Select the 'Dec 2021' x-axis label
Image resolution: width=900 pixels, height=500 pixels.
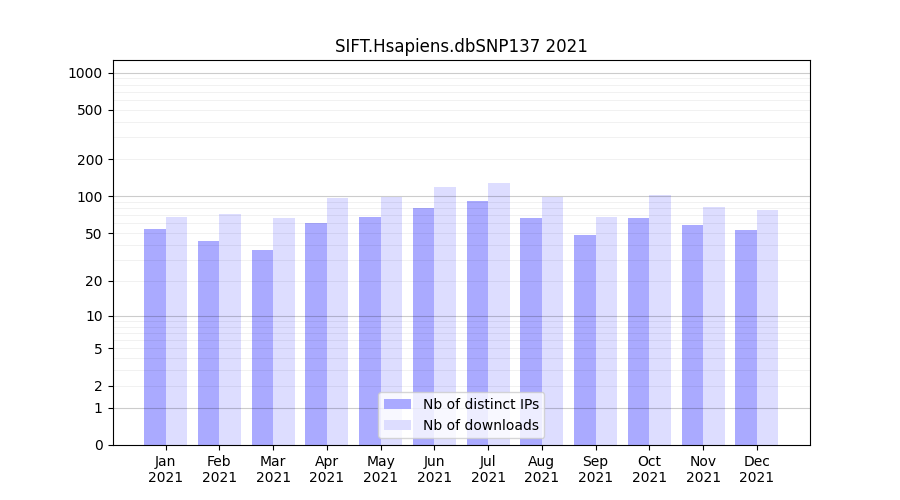tap(757, 469)
